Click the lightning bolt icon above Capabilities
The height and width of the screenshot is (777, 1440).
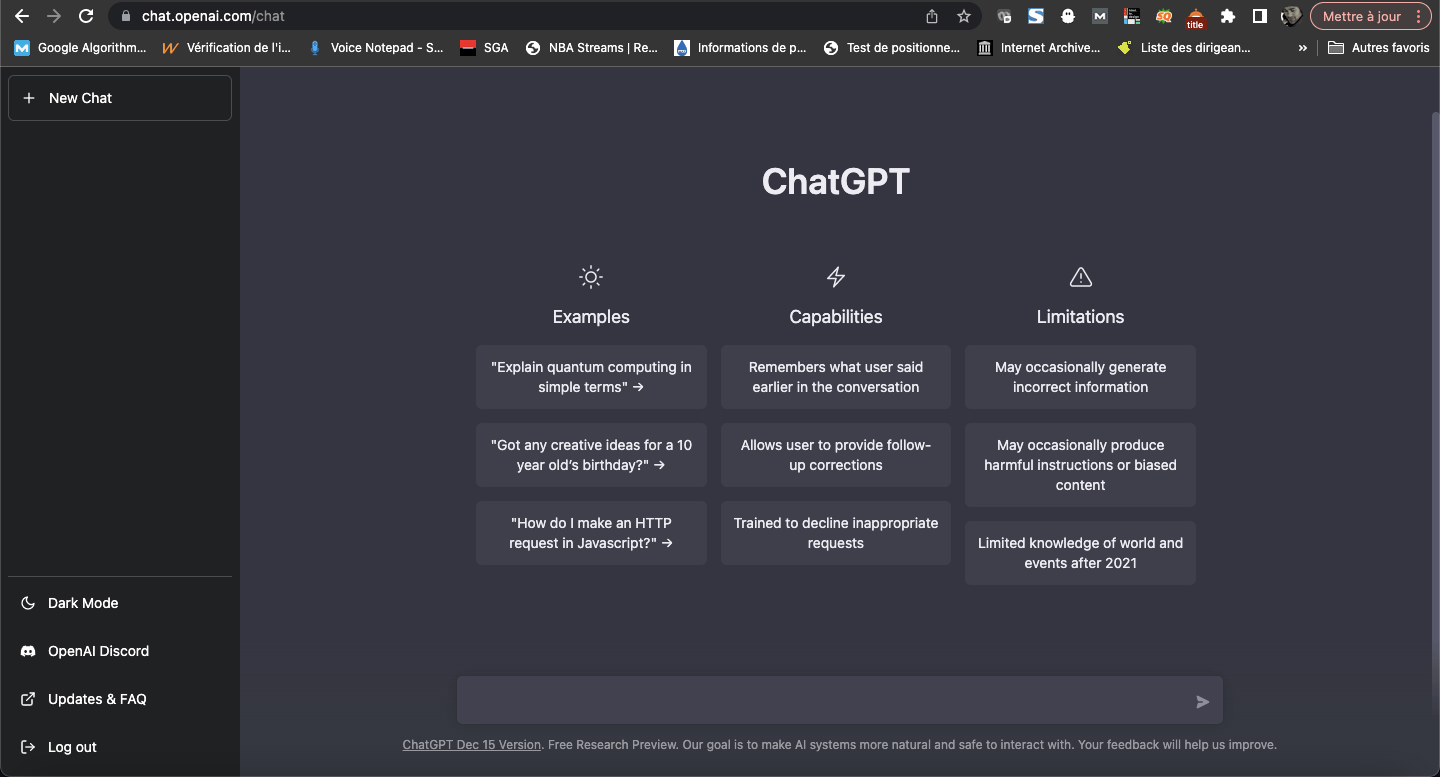coord(836,277)
